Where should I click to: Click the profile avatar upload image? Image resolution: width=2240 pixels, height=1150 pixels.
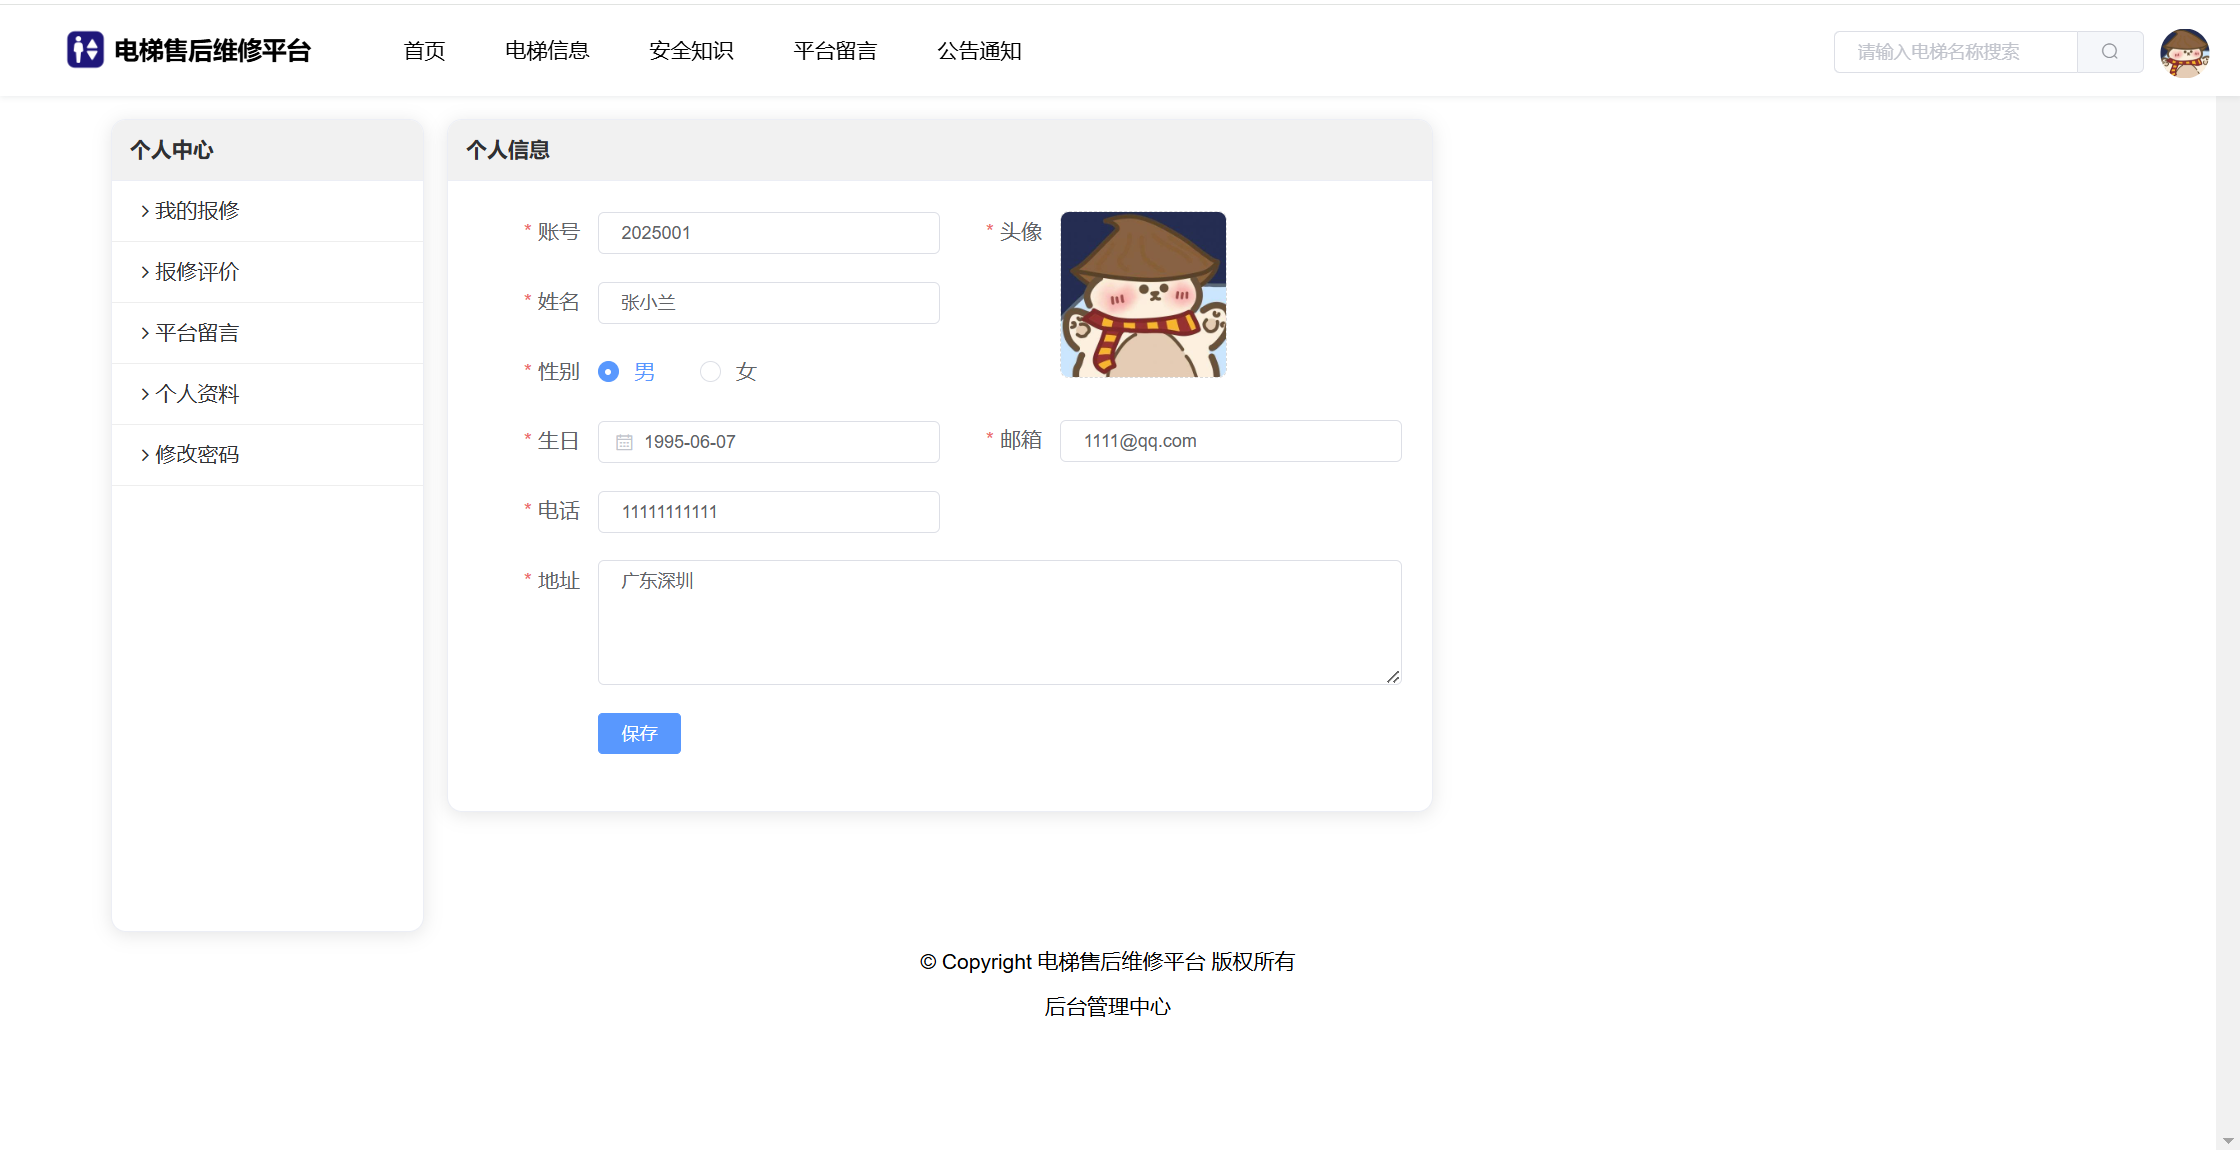pos(1143,294)
